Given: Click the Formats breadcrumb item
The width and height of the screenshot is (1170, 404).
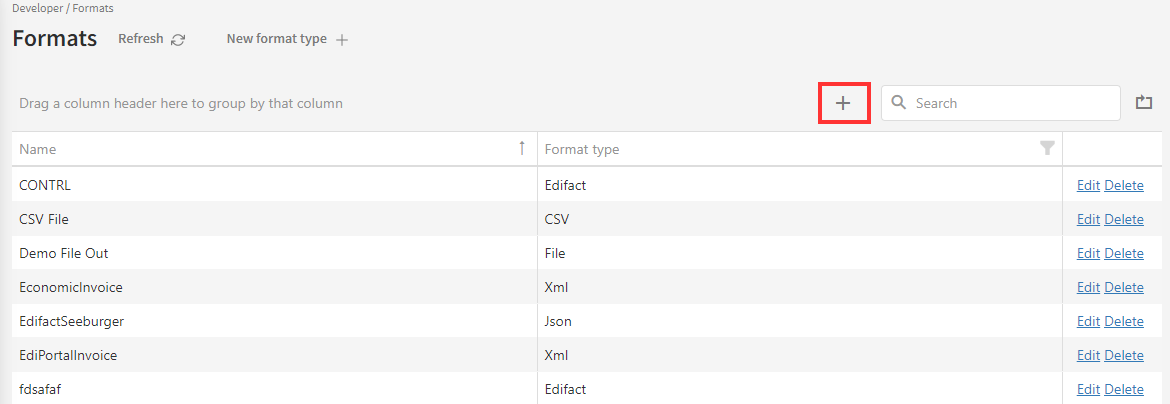Looking at the screenshot, I should (93, 8).
